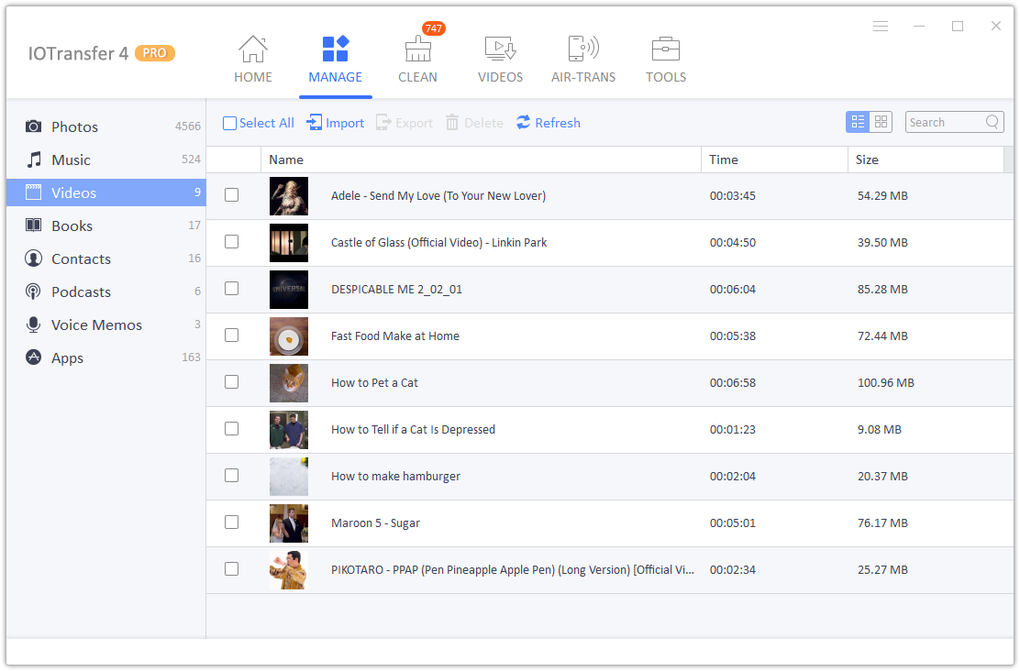Viewport: 1020px width, 671px height.
Task: Tick the Select All checkbox
Action: tap(230, 123)
